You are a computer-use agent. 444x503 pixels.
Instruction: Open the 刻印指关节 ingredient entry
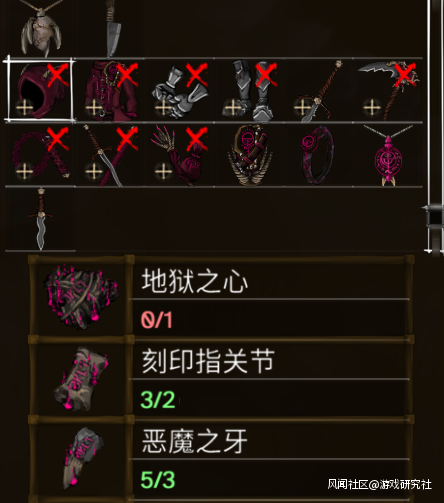click(x=222, y=377)
